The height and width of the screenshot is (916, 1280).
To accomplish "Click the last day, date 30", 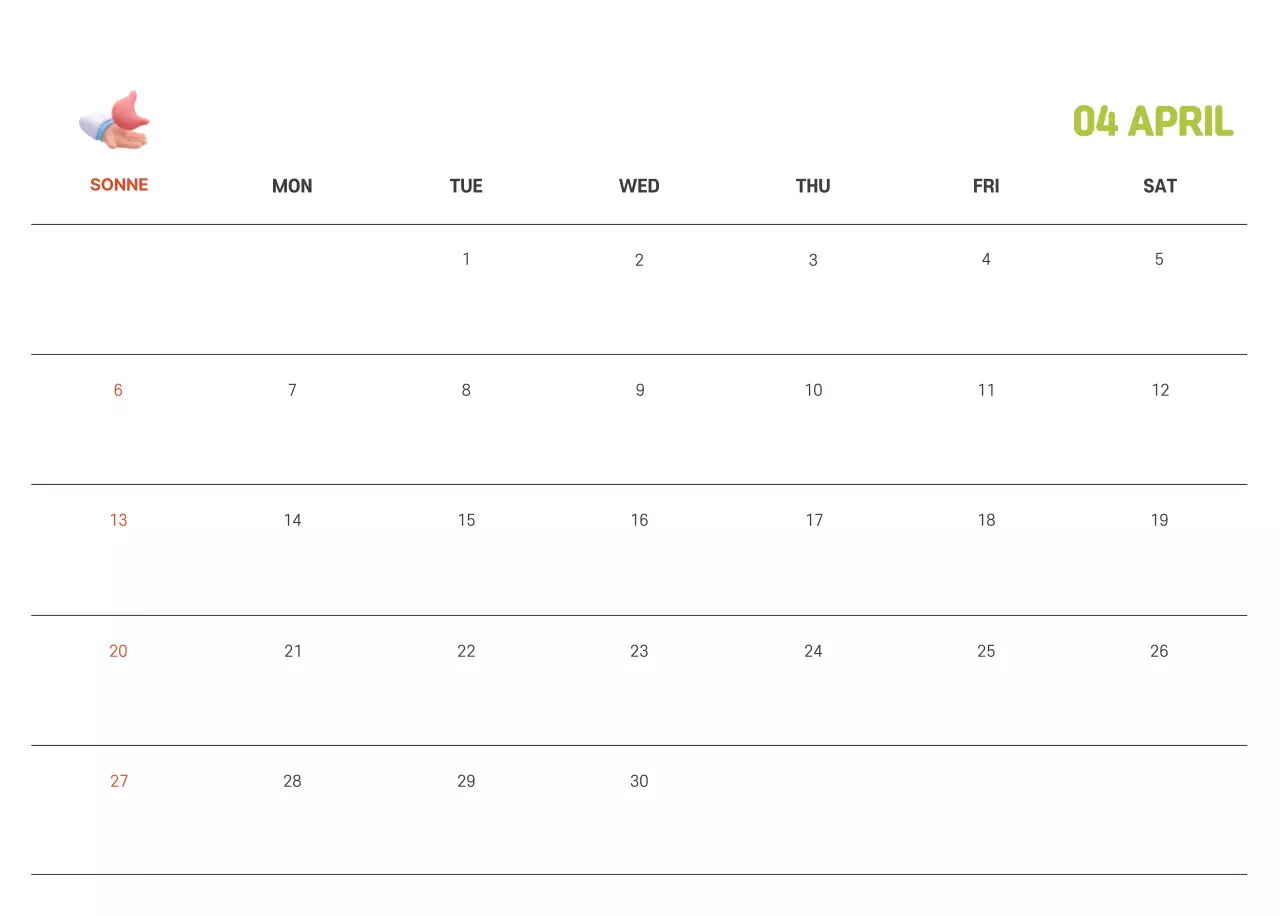I will tap(639, 781).
